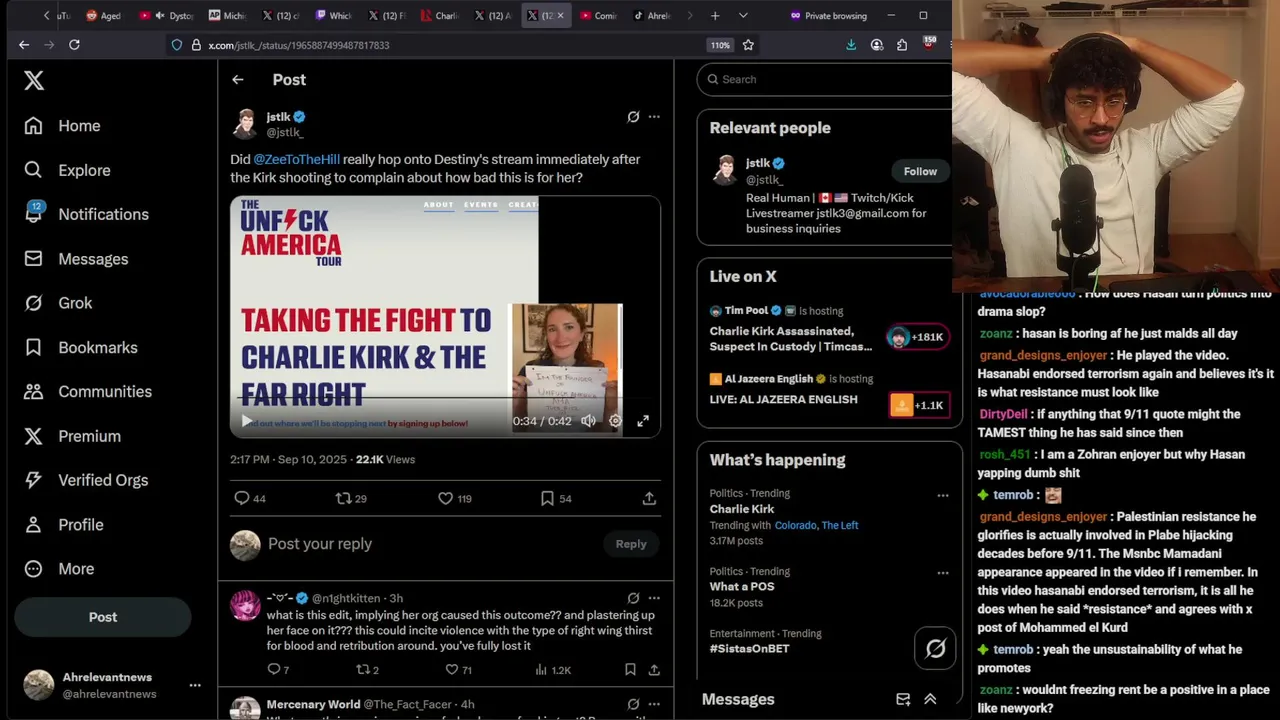Reload the page in the browser
Image resolution: width=1280 pixels, height=720 pixels.
(x=74, y=45)
